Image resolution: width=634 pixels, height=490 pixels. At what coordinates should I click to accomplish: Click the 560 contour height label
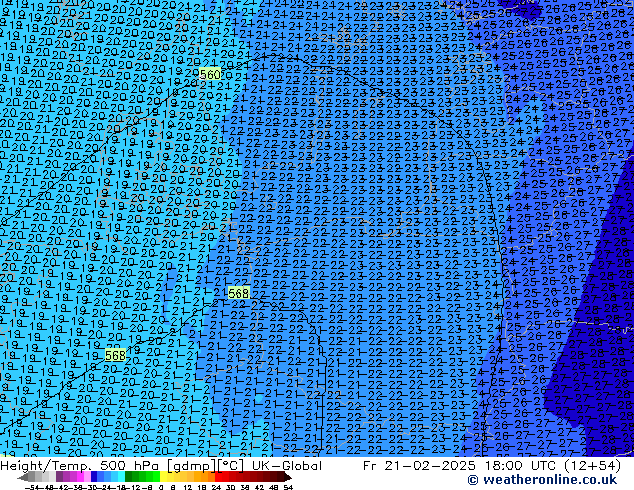point(210,74)
